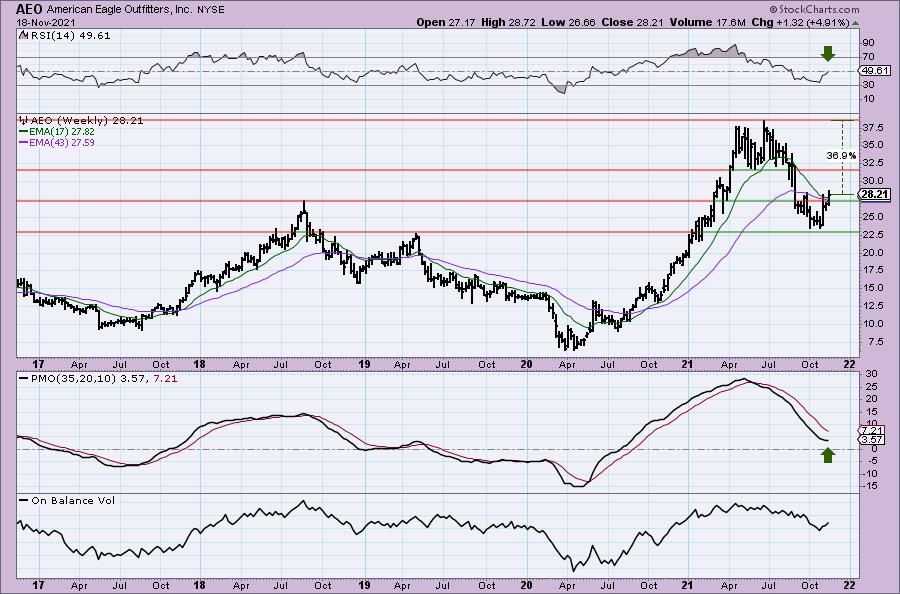Click the green EMA(17) legend line swatch
Viewport: 900px width, 594px height.
tap(24, 131)
